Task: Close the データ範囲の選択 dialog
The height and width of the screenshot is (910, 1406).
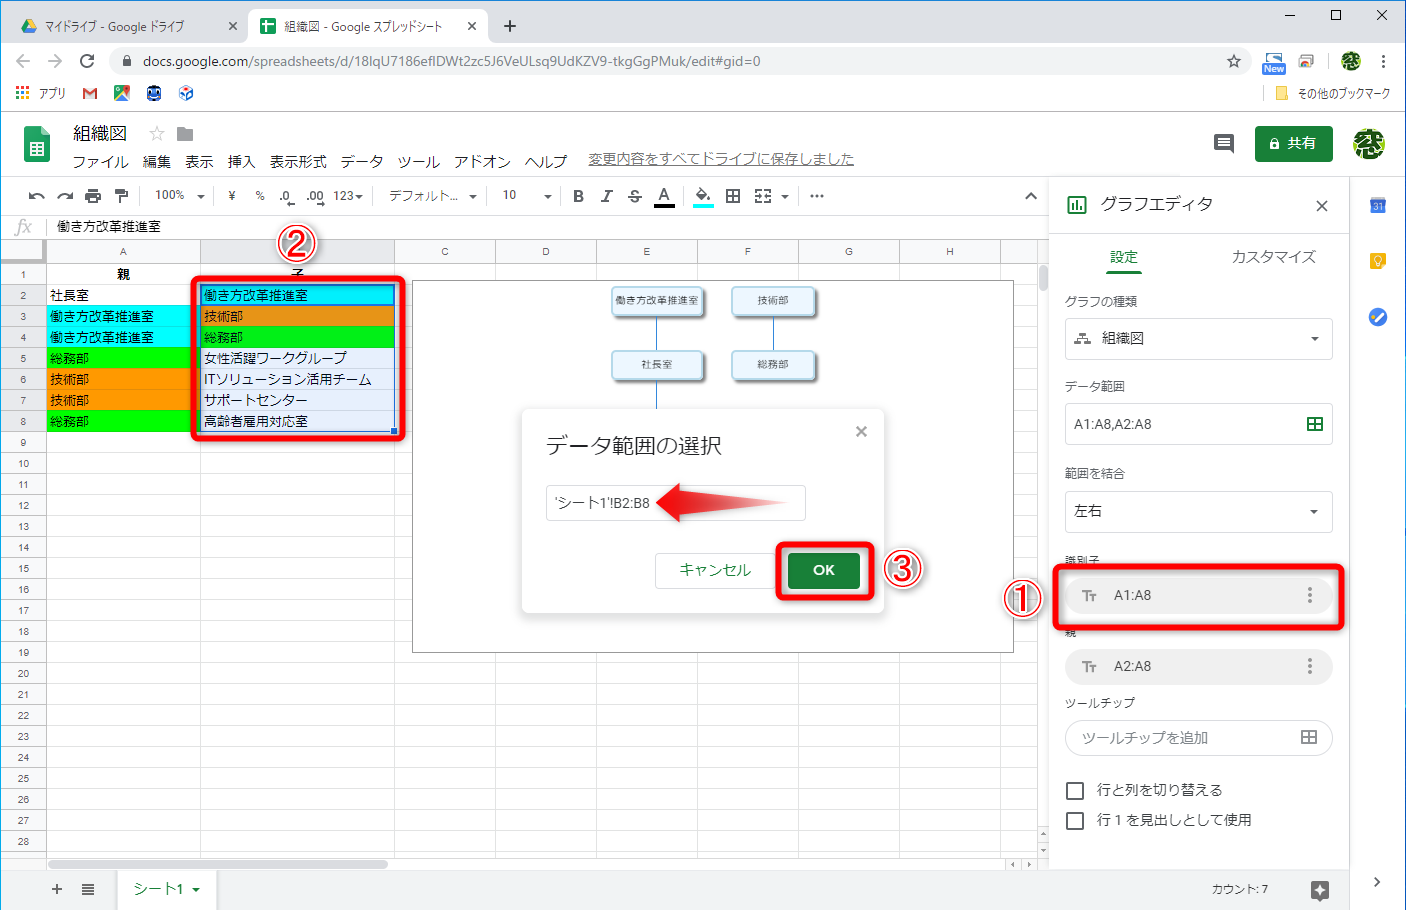Action: click(861, 432)
